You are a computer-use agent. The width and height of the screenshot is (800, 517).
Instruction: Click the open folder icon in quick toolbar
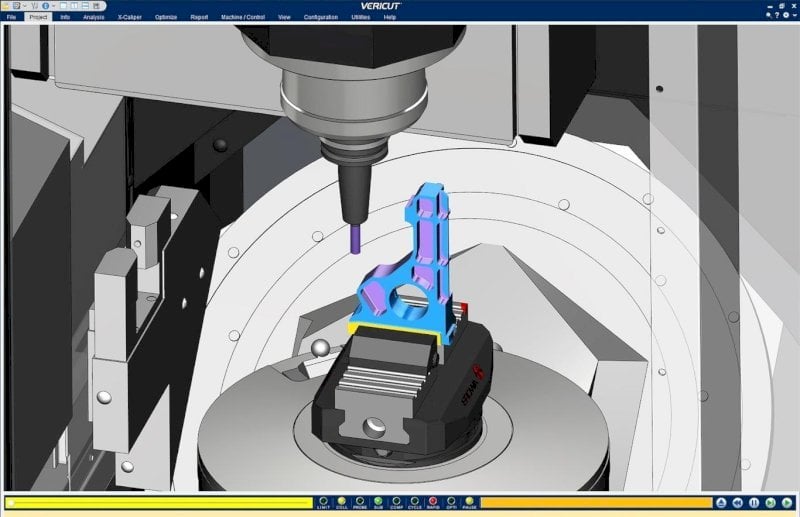point(5,6)
